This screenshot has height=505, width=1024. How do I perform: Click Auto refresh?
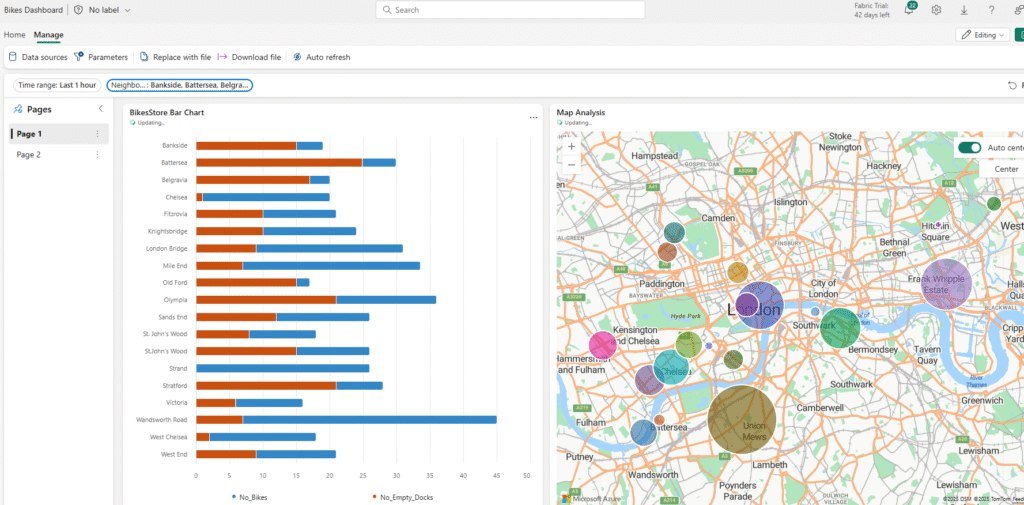322,57
